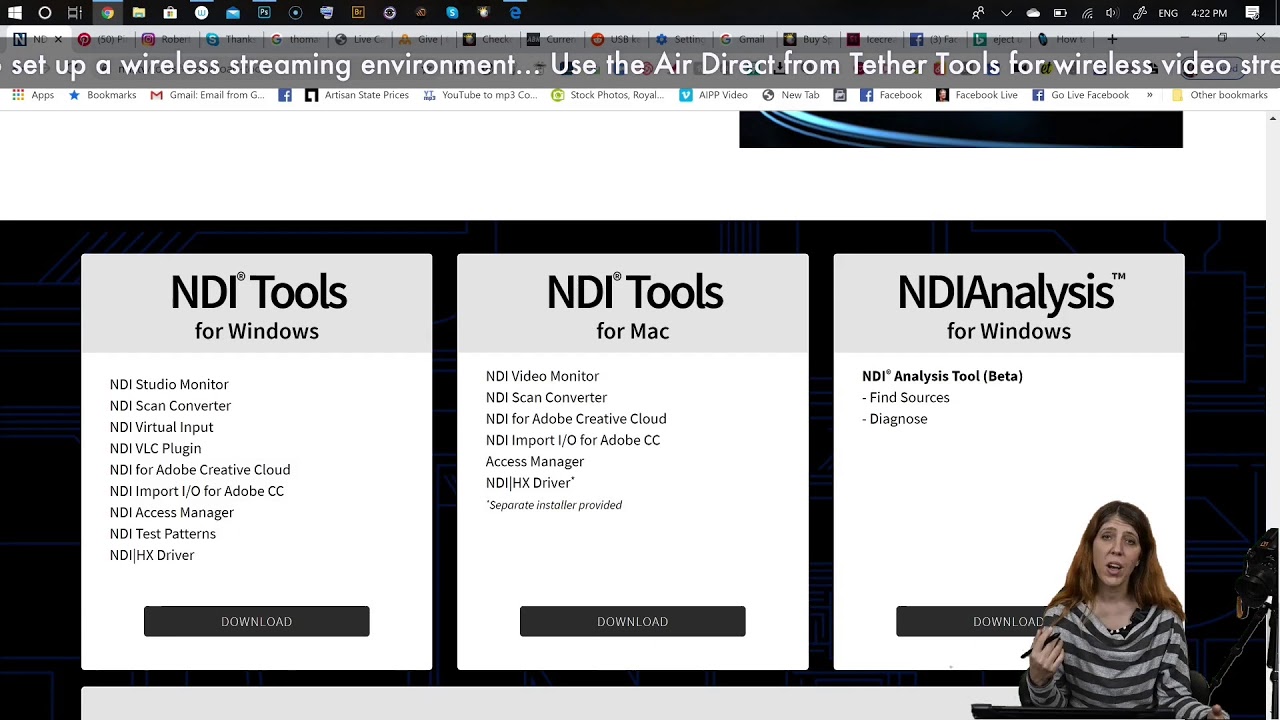Switch to the Gmail browser tab

tap(743, 39)
